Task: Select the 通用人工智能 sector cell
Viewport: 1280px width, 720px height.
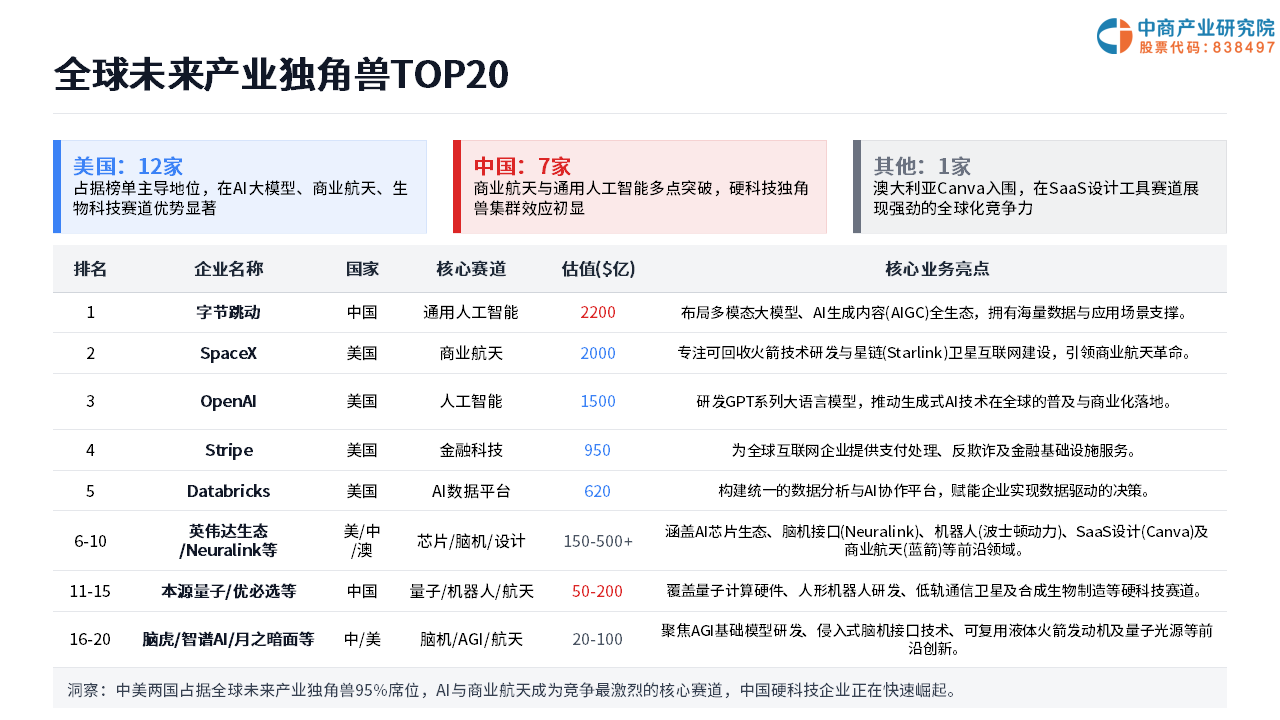Action: (471, 312)
